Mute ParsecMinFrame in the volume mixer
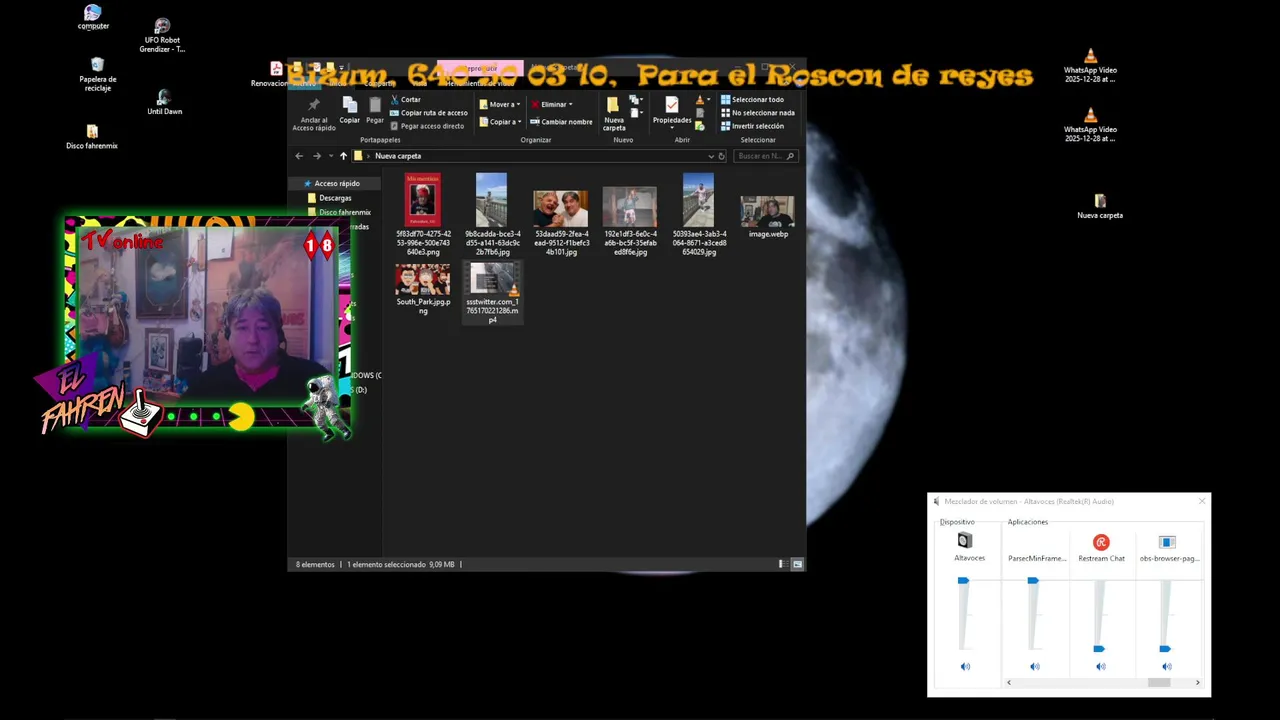The height and width of the screenshot is (720, 1280). pyautogui.click(x=1034, y=667)
